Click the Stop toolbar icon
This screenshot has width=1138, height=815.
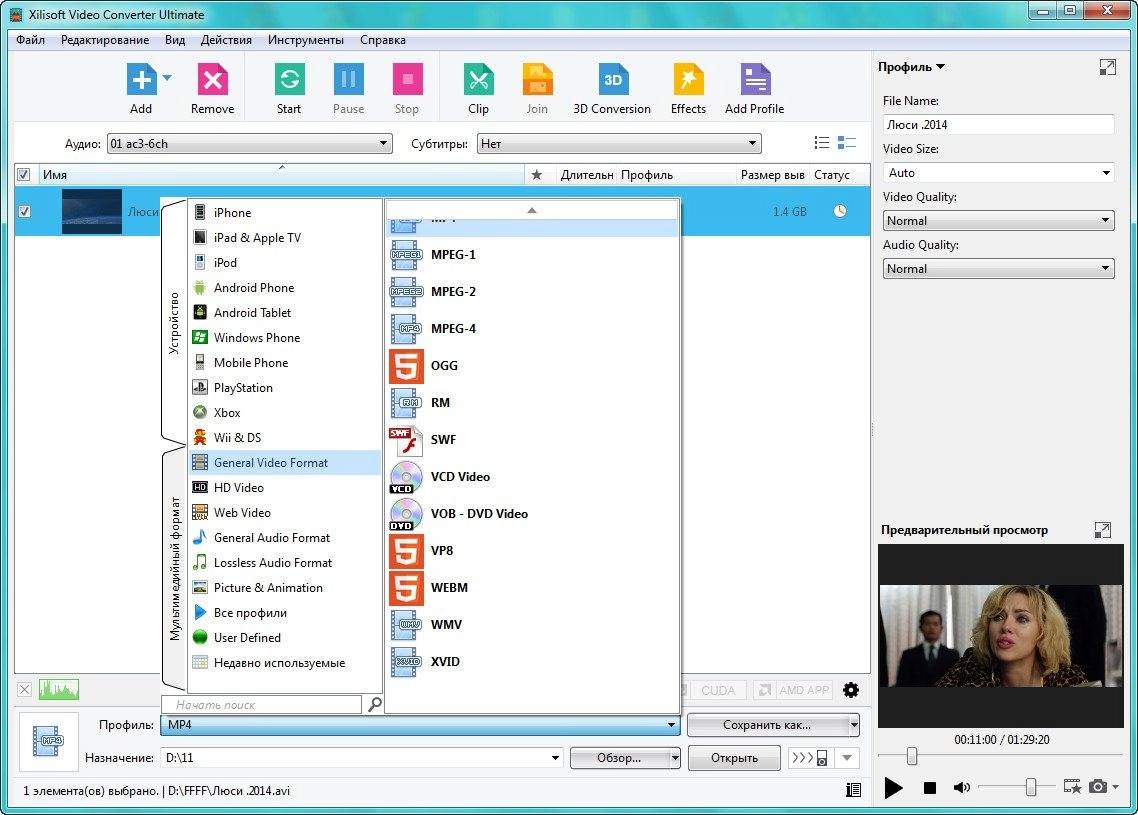tap(407, 80)
